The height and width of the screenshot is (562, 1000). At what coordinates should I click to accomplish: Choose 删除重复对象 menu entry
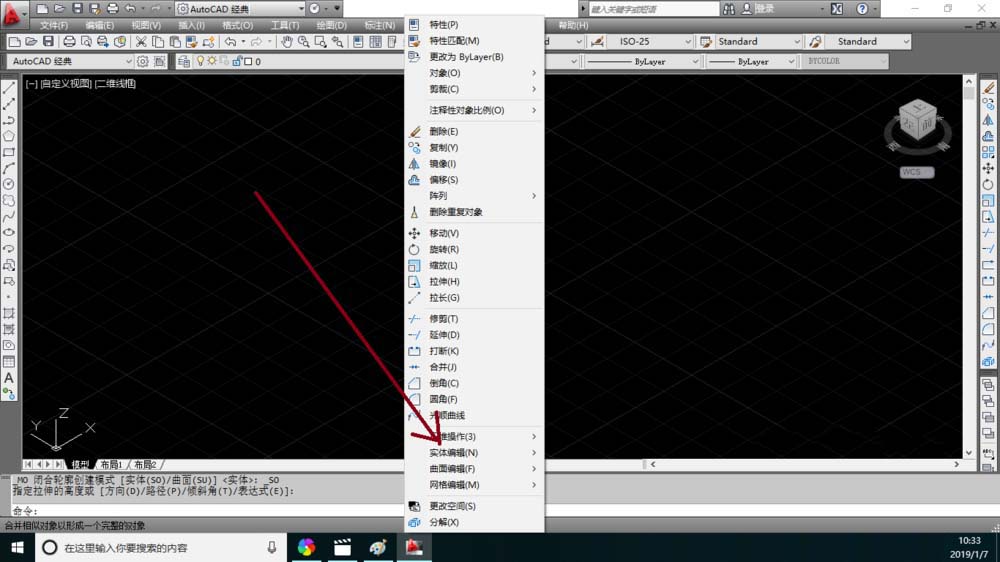(x=474, y=212)
